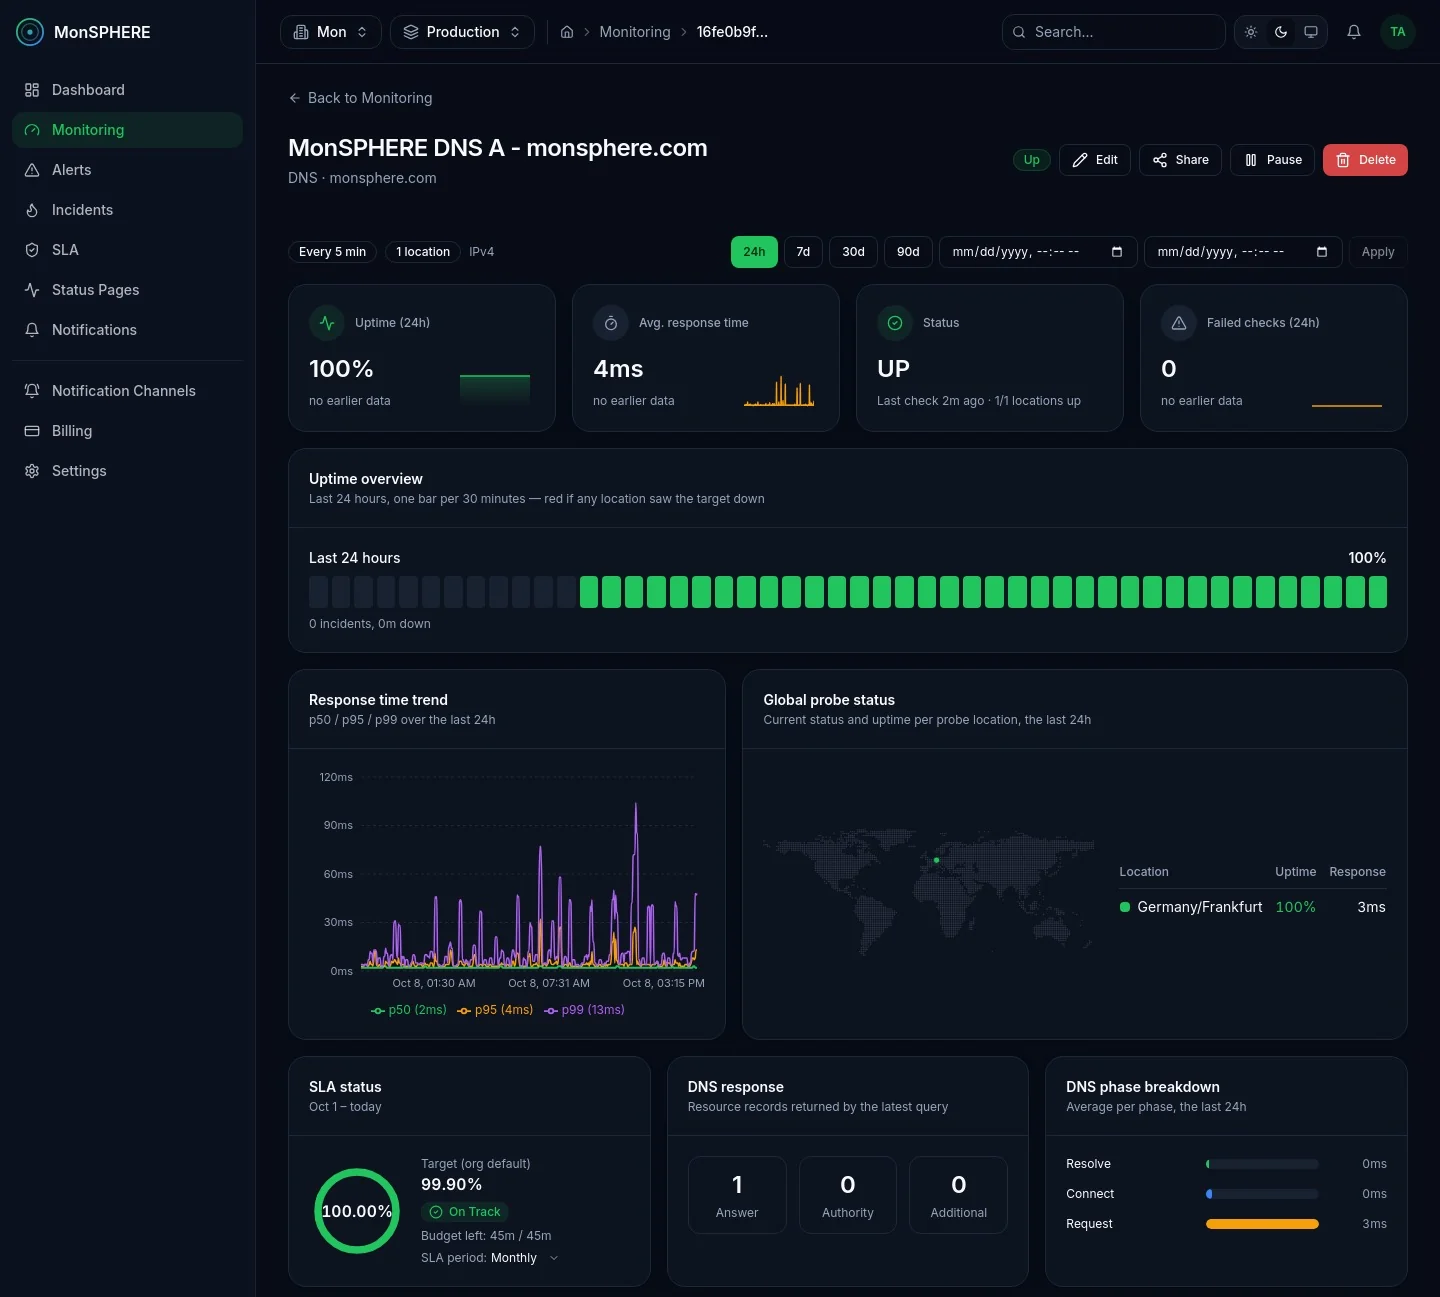Click the Up status badge

(1031, 160)
